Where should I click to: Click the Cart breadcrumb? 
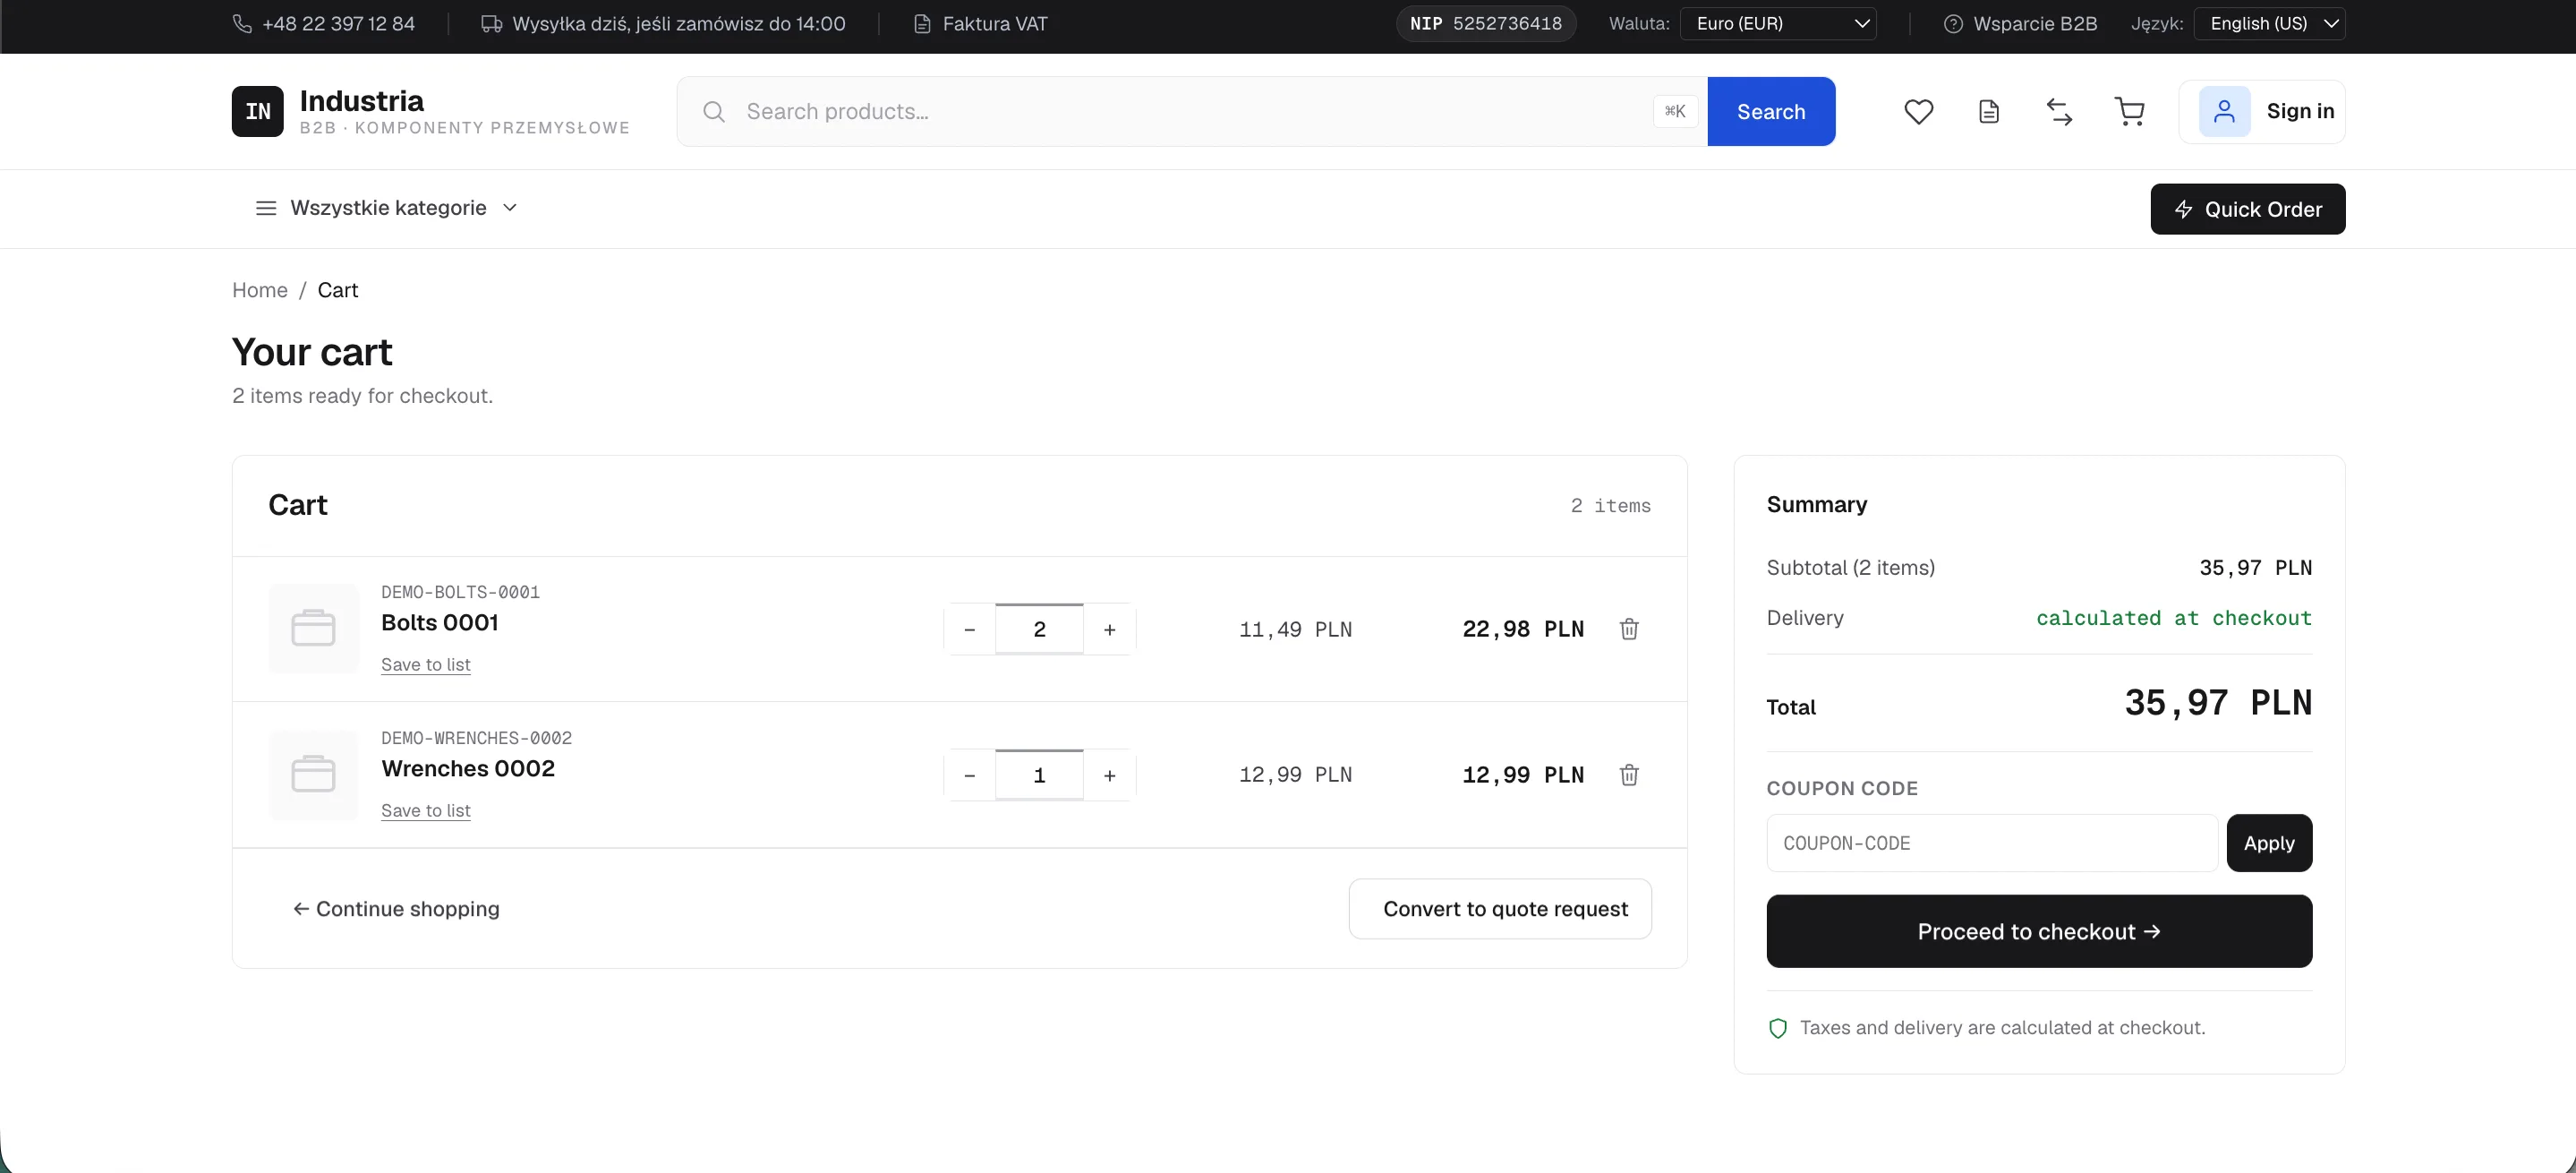coord(337,290)
